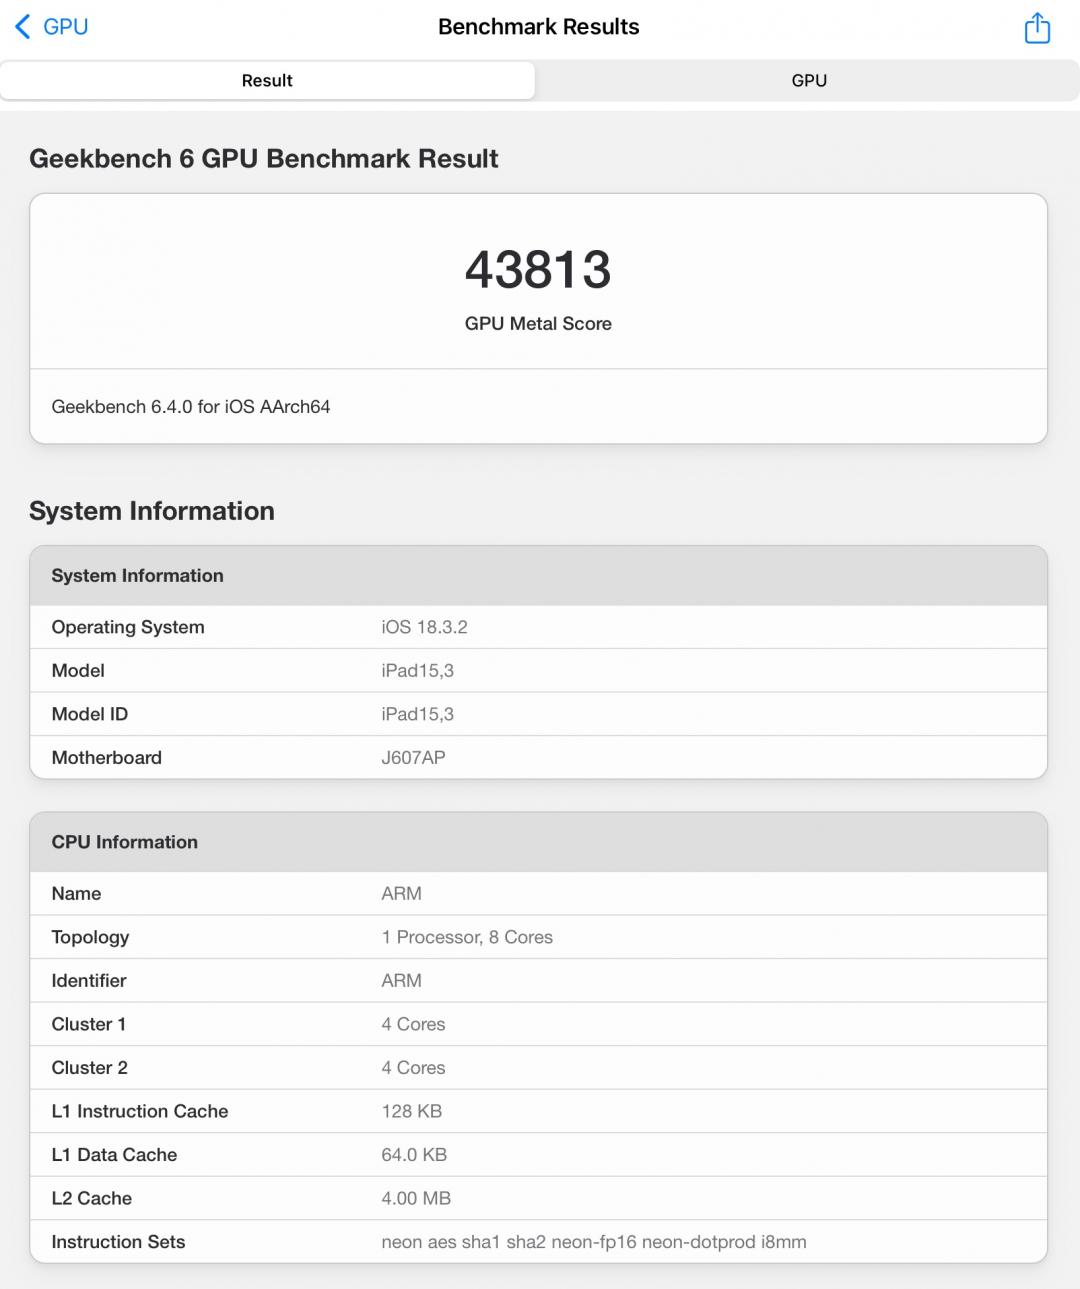1080x1289 pixels.
Task: Tap the Model iPad15,3 row
Action: pos(538,671)
